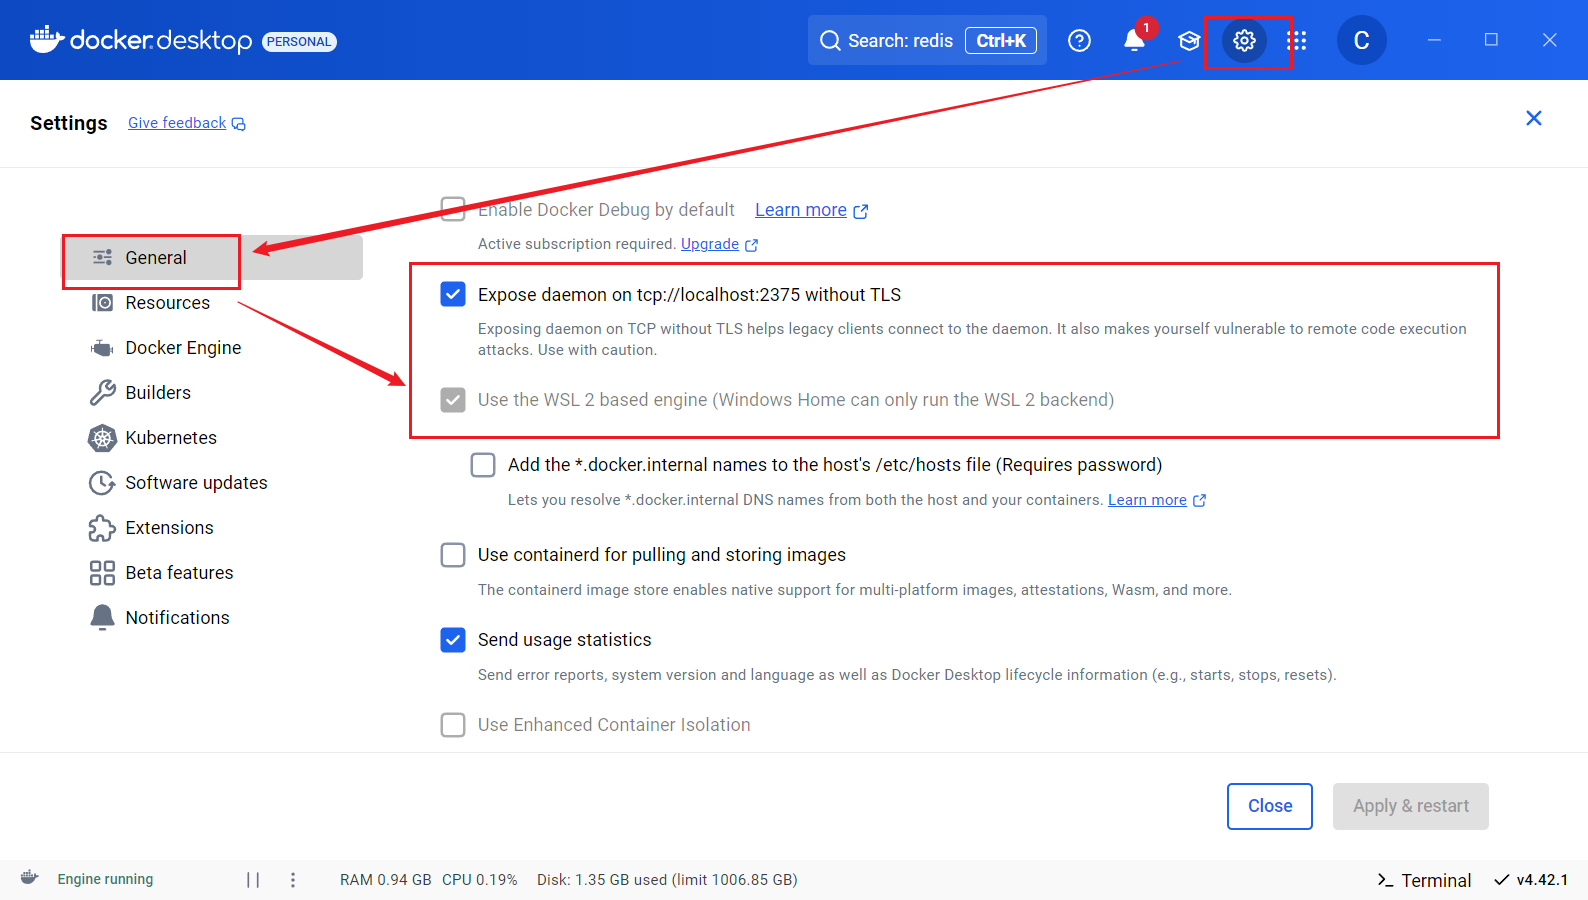Click the Close button

(x=1270, y=806)
